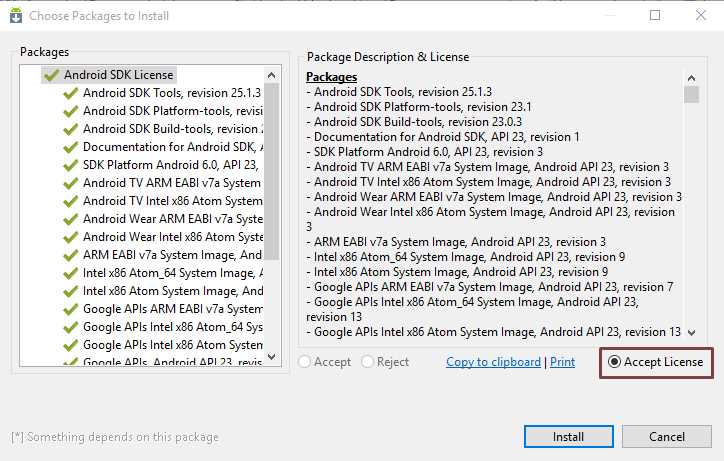Viewport: 724px width, 461px height.
Task: Click checkmark icon beside Intel x86 Atom System Image
Action: 70,291
